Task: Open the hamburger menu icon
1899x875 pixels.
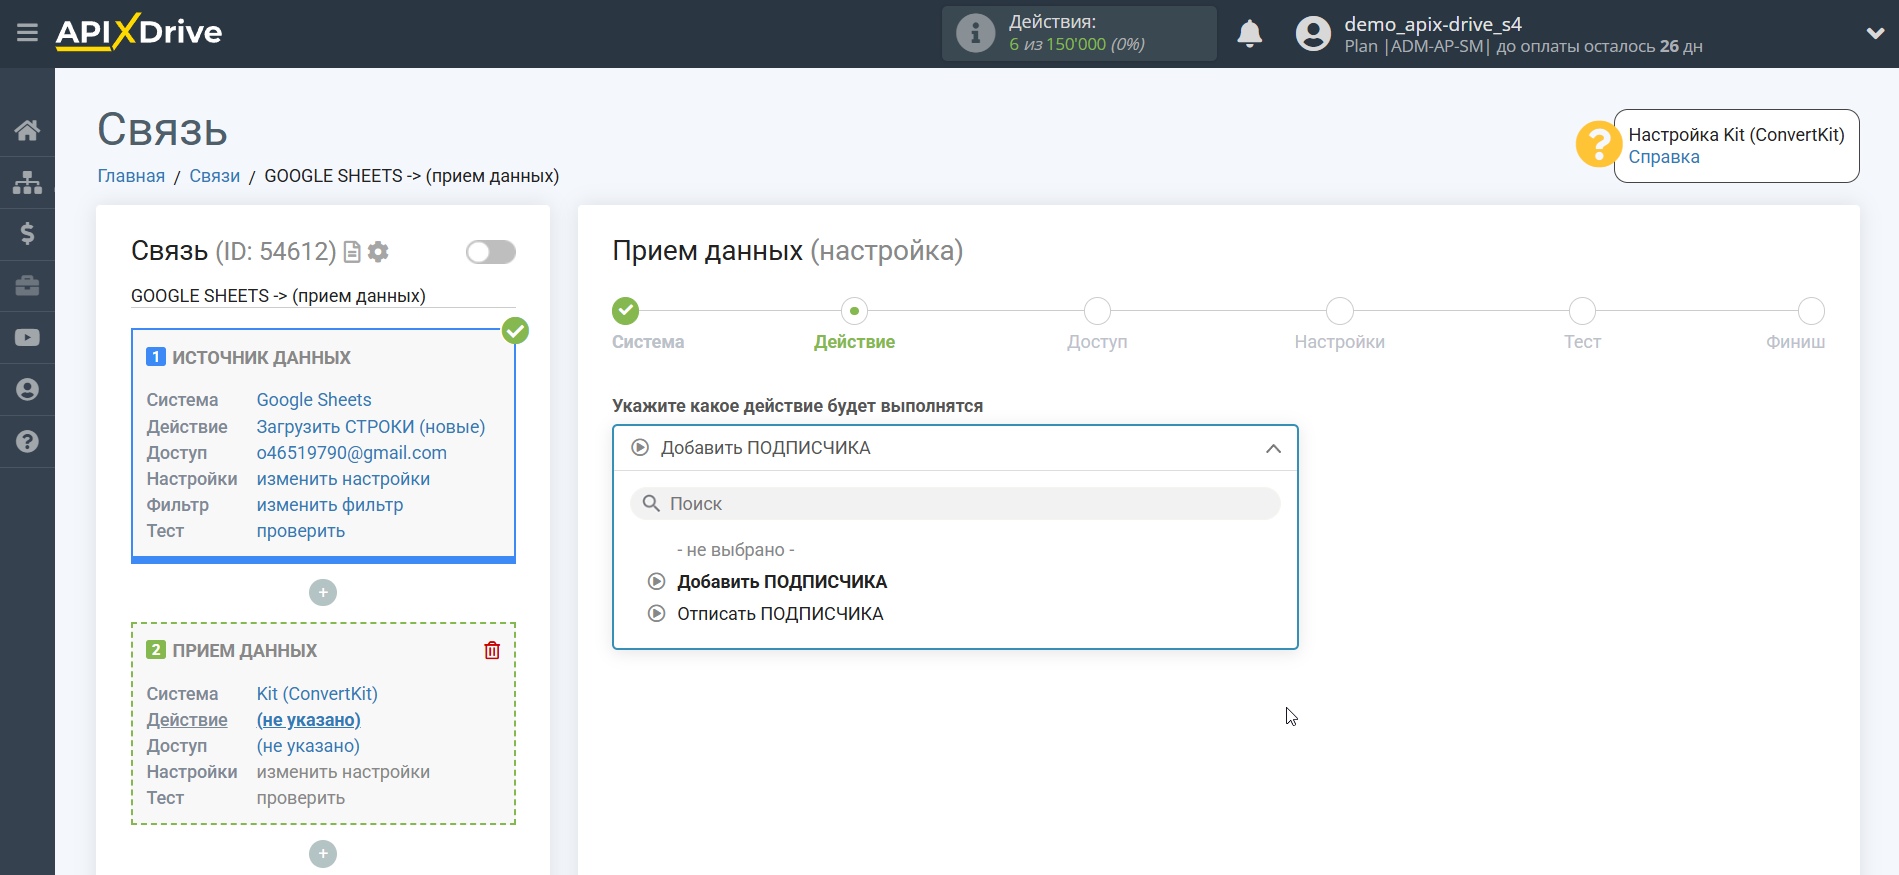Action: point(27,33)
